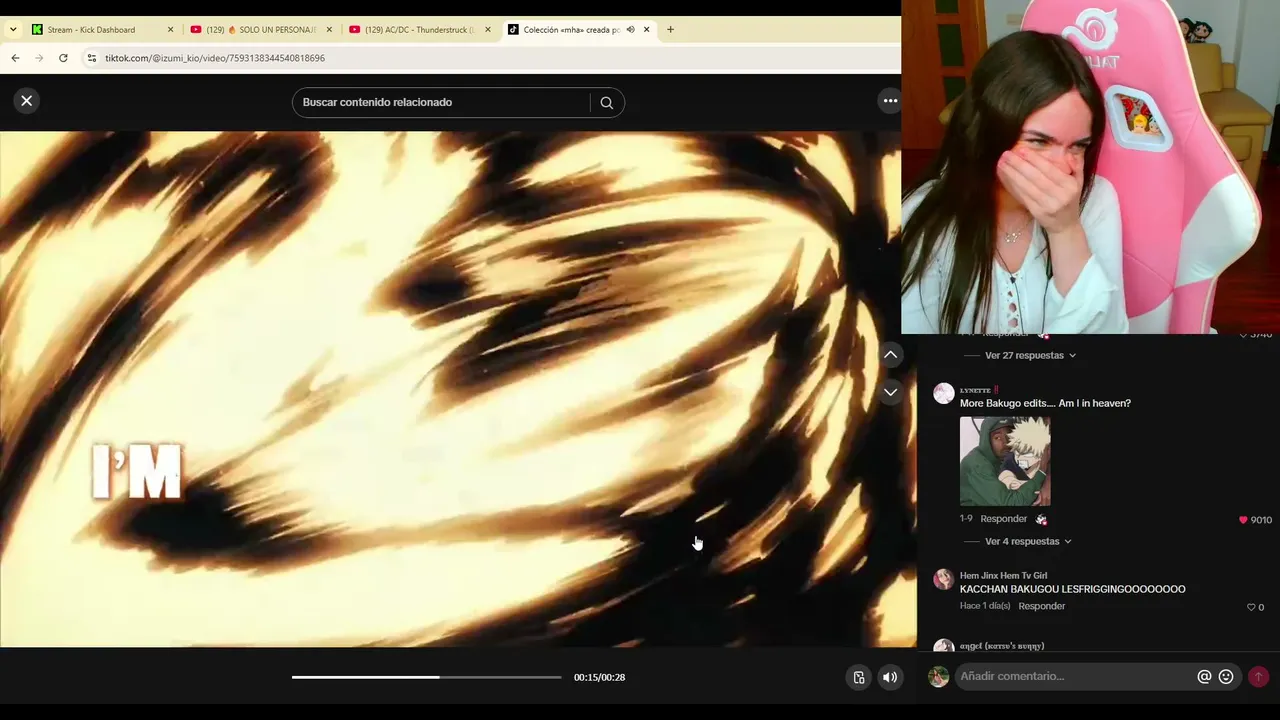The width and height of the screenshot is (1280, 720).
Task: Go back in browser history
Action: click(x=15, y=58)
